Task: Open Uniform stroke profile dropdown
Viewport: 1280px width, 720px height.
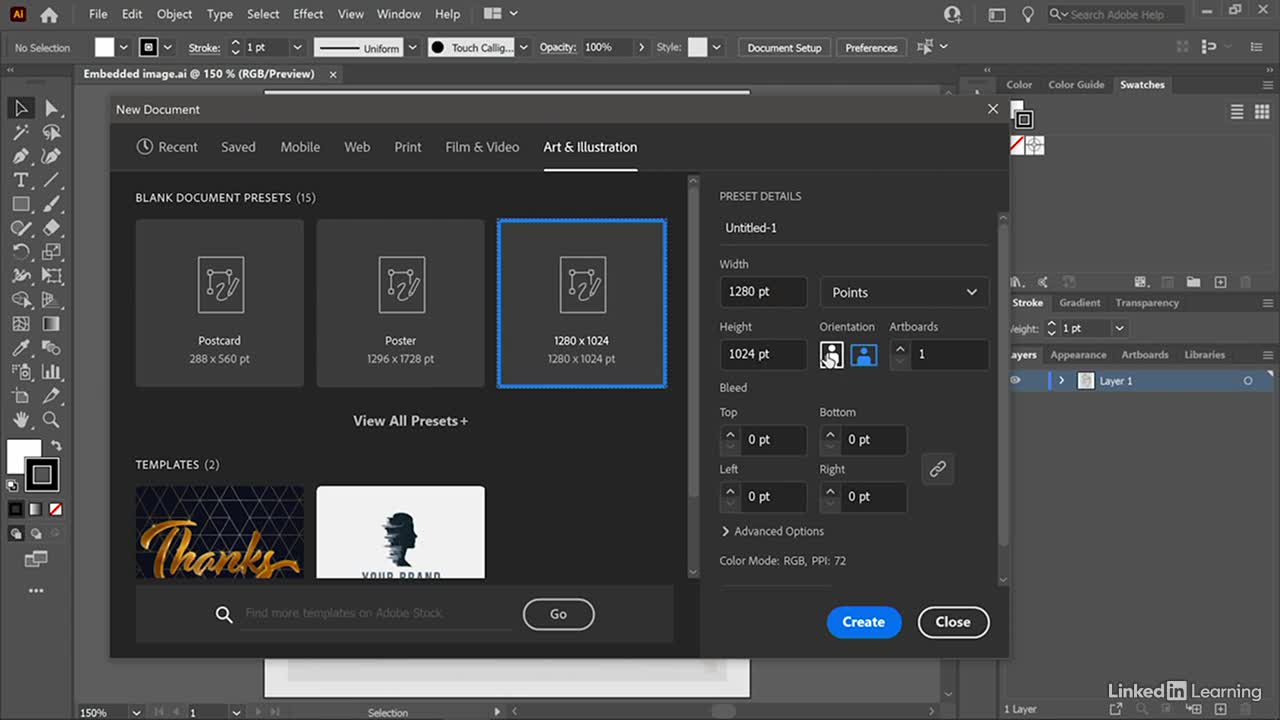Action: (x=411, y=47)
